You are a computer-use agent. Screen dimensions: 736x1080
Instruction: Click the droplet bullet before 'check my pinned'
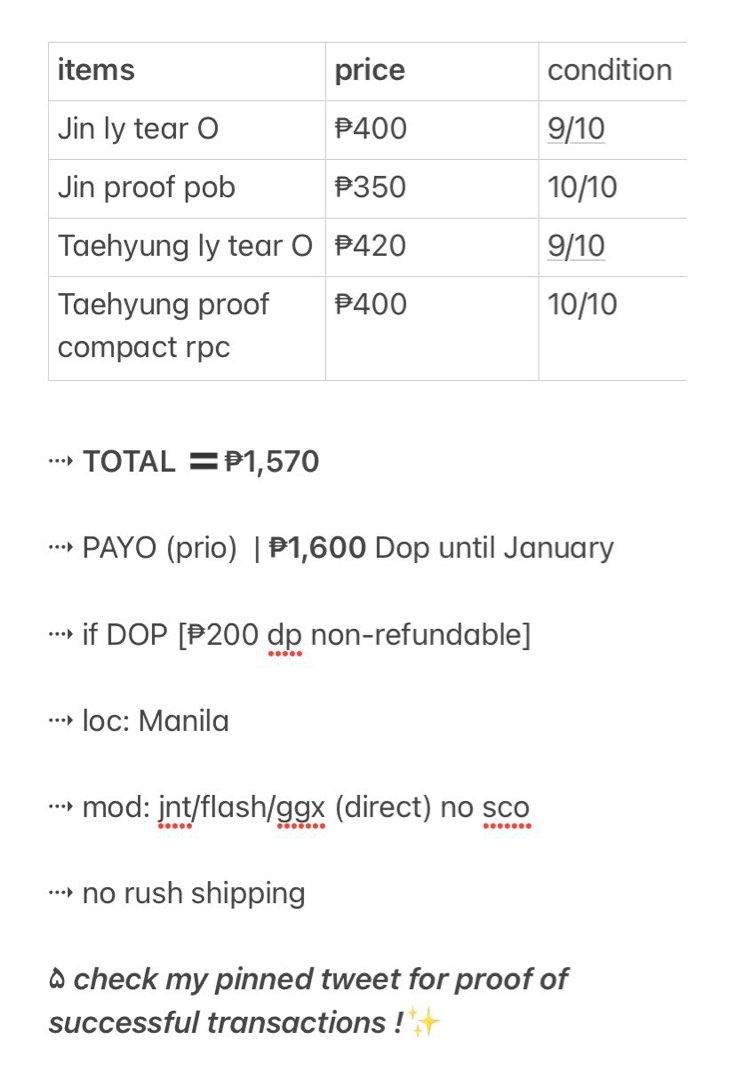pos(57,979)
